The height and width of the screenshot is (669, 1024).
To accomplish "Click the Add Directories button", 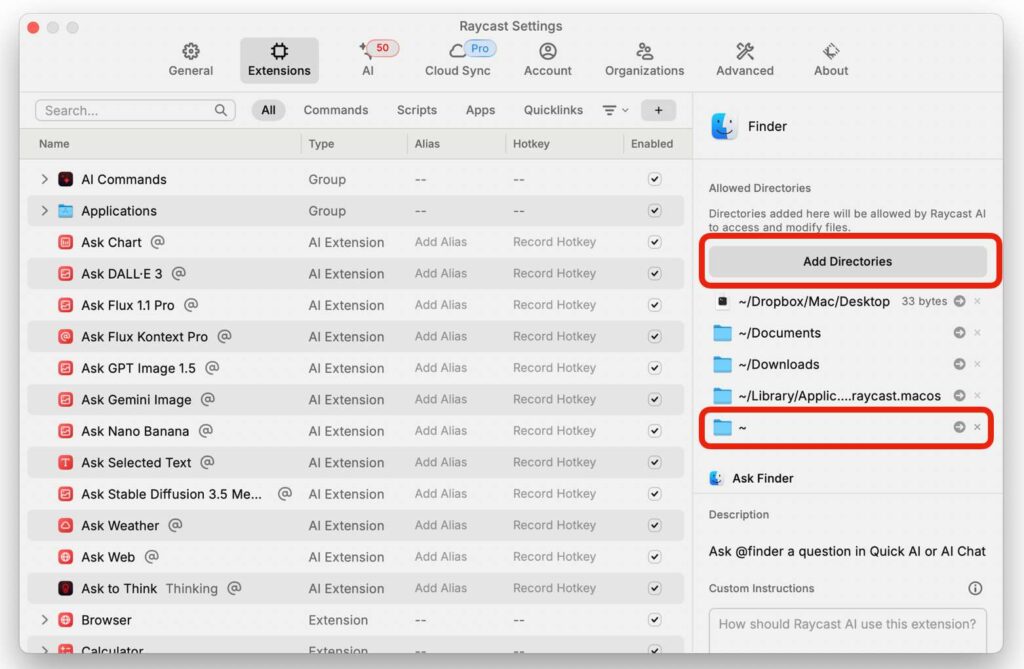I will (x=847, y=261).
